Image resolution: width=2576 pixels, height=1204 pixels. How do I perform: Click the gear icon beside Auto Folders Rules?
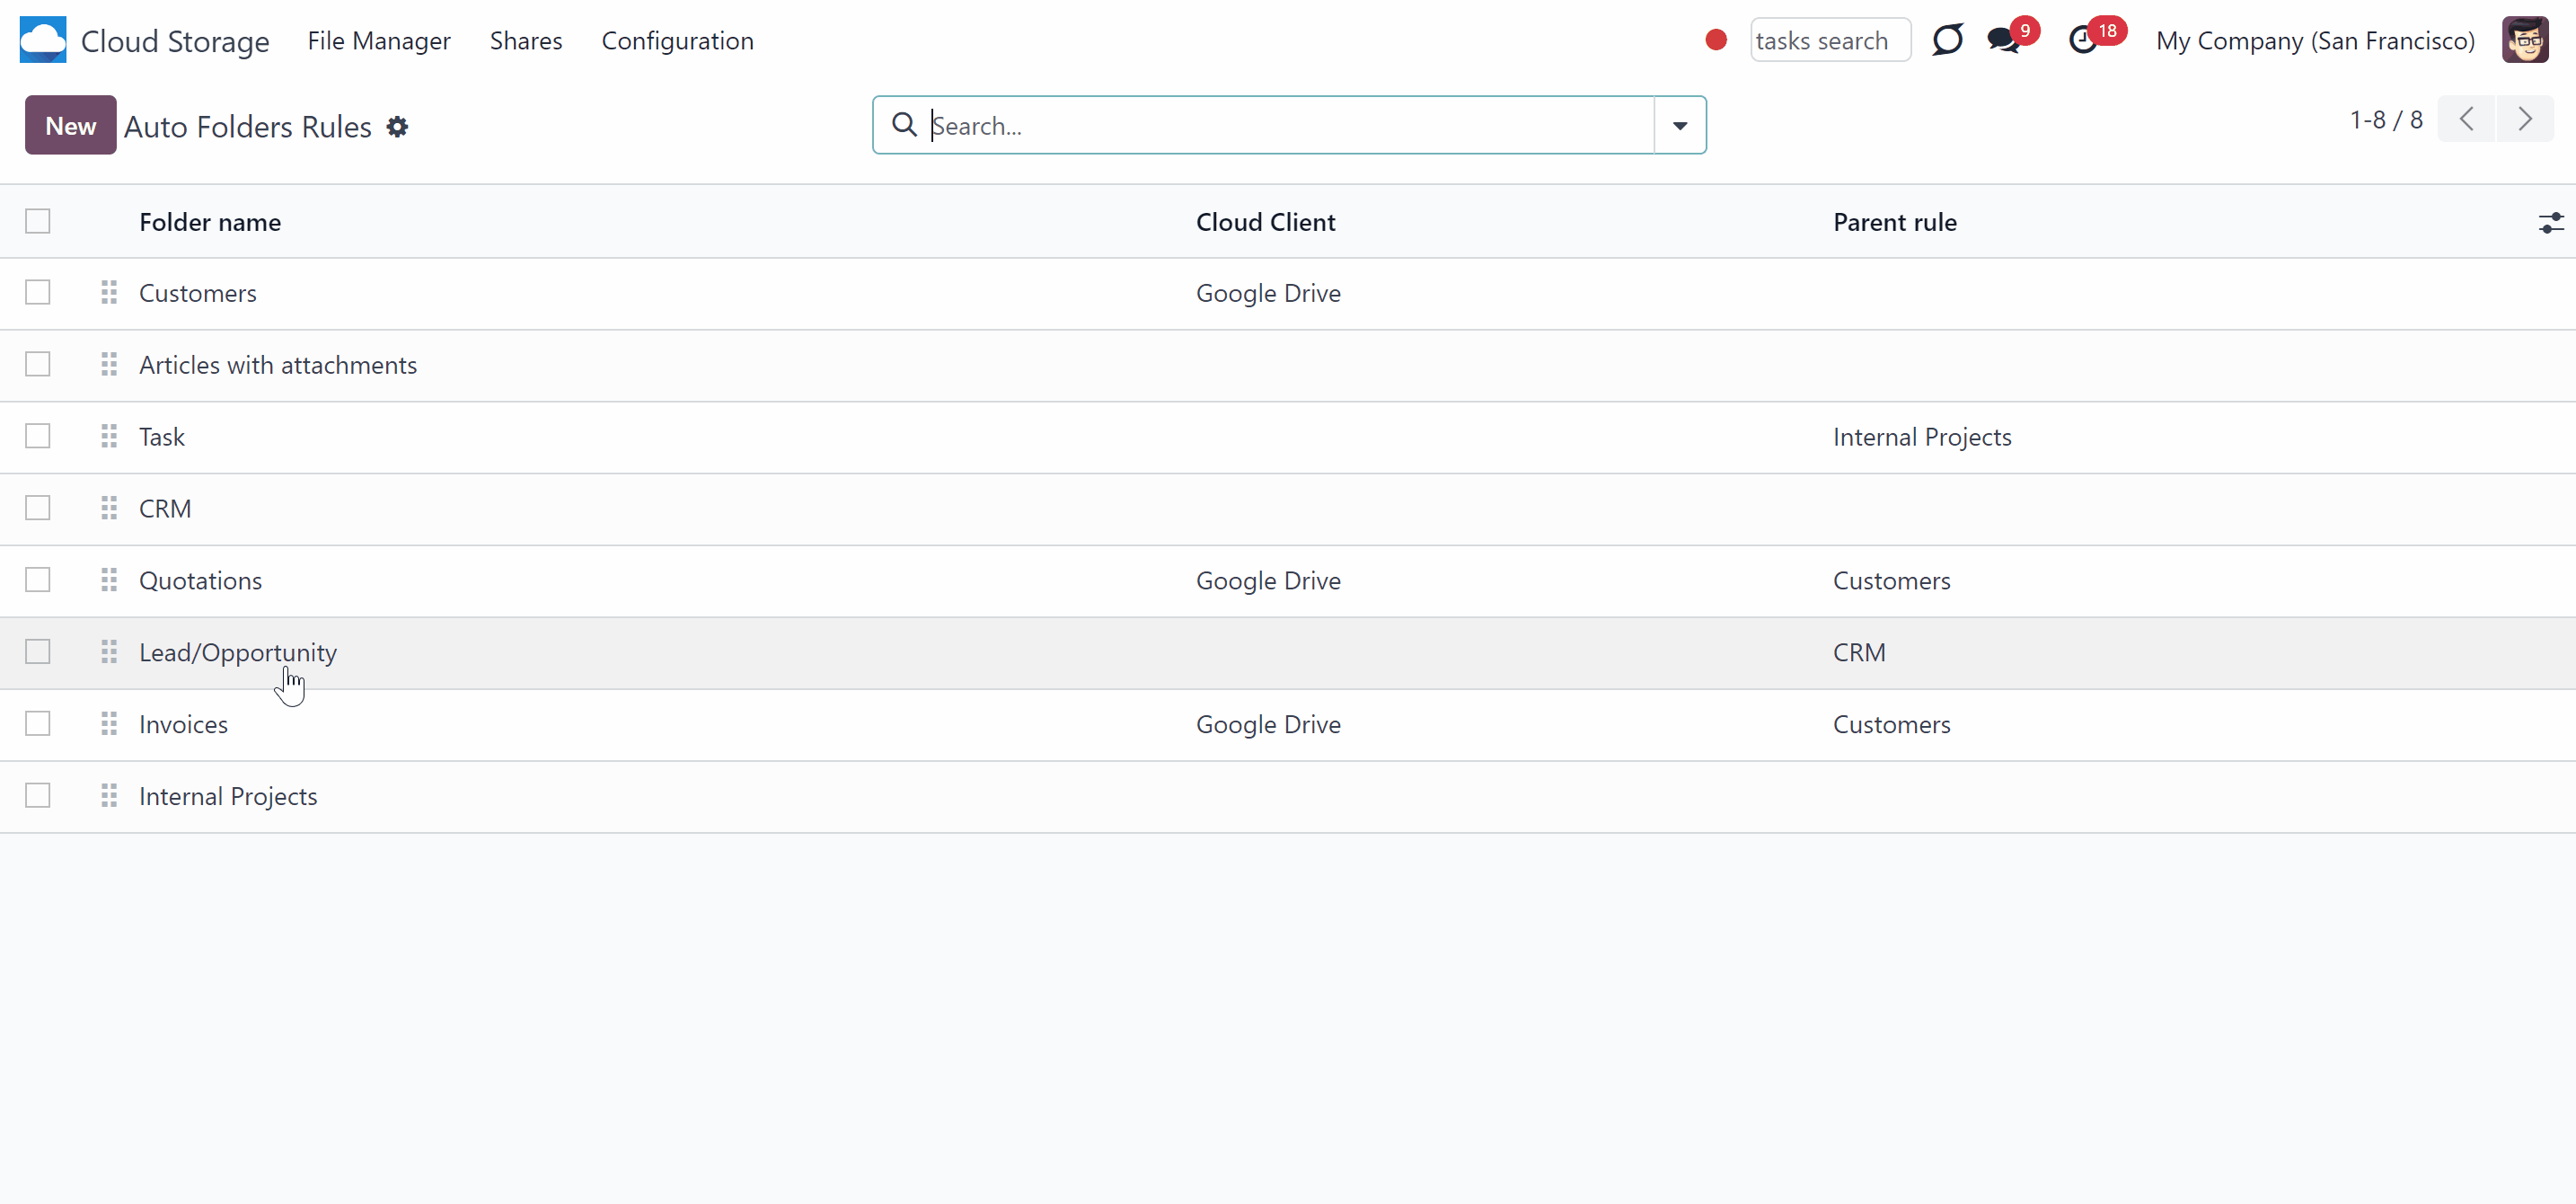(x=397, y=127)
